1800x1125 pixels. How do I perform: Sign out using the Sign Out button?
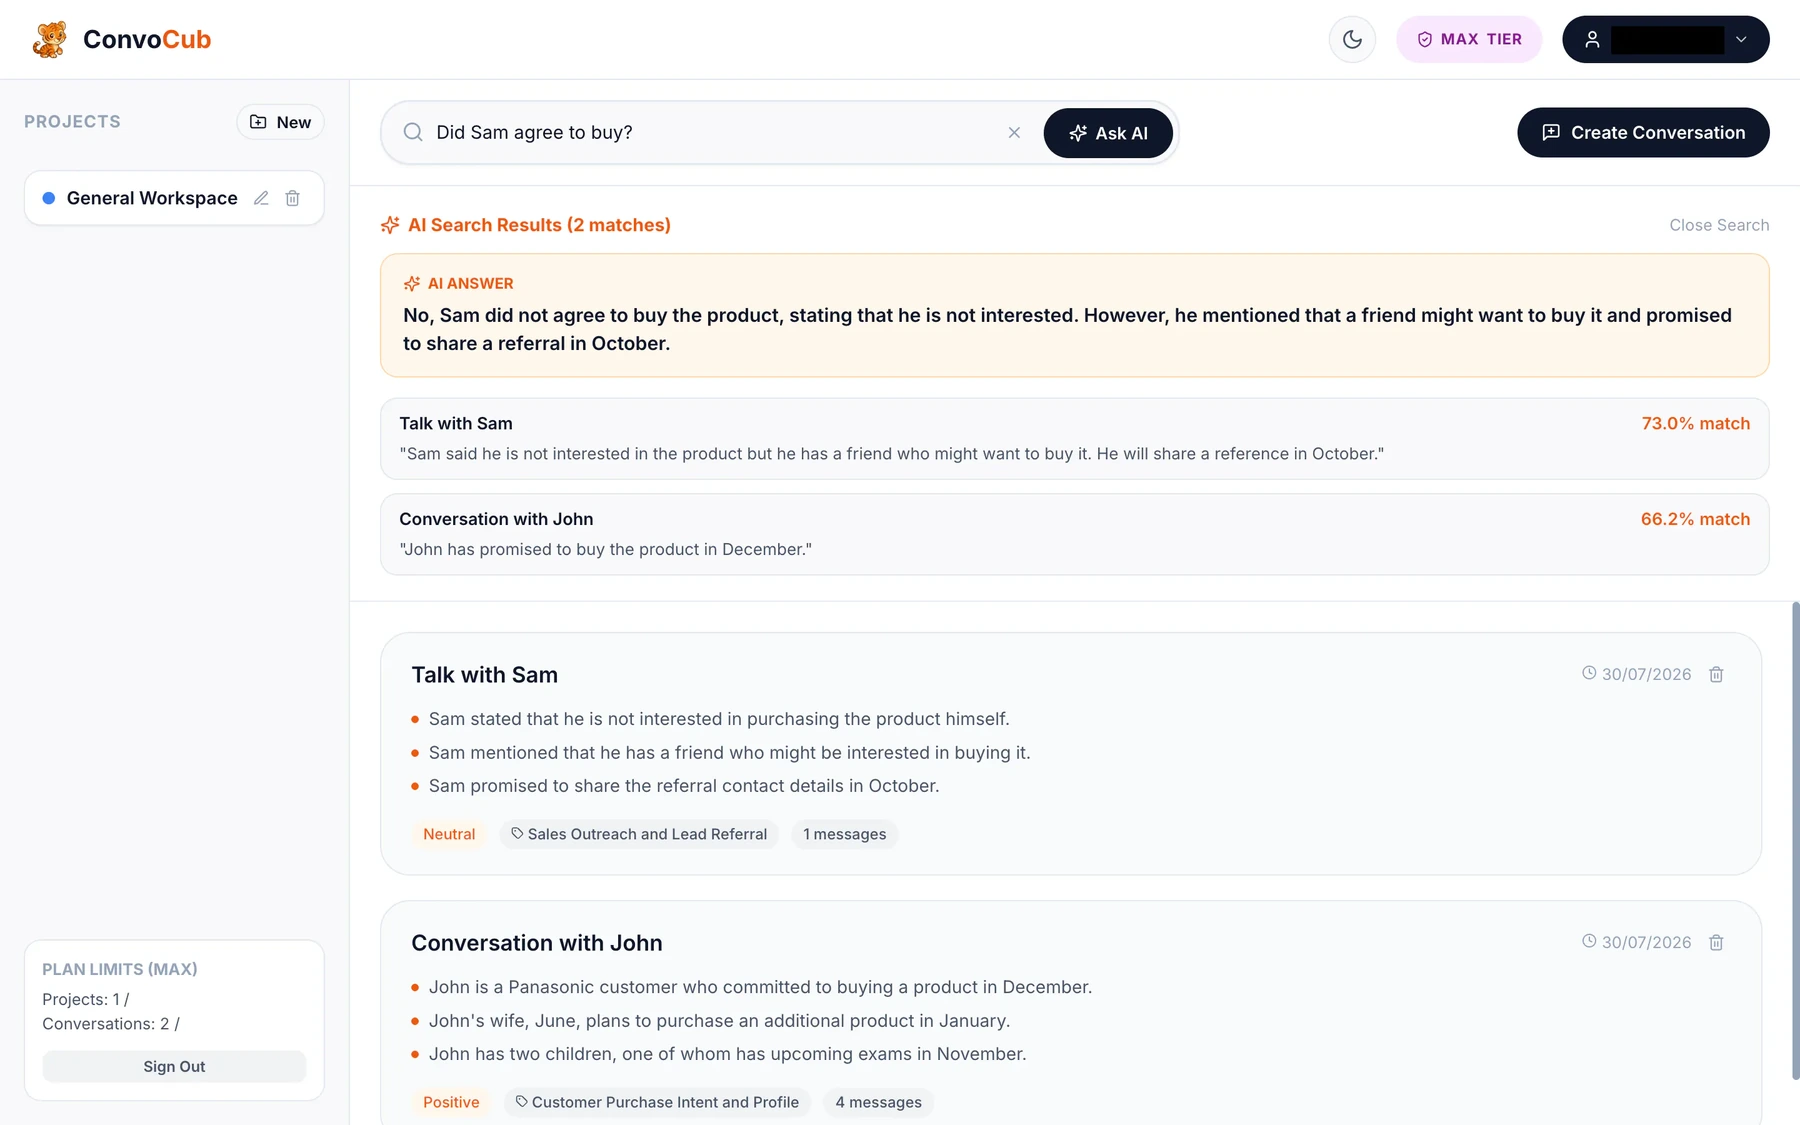(x=174, y=1067)
